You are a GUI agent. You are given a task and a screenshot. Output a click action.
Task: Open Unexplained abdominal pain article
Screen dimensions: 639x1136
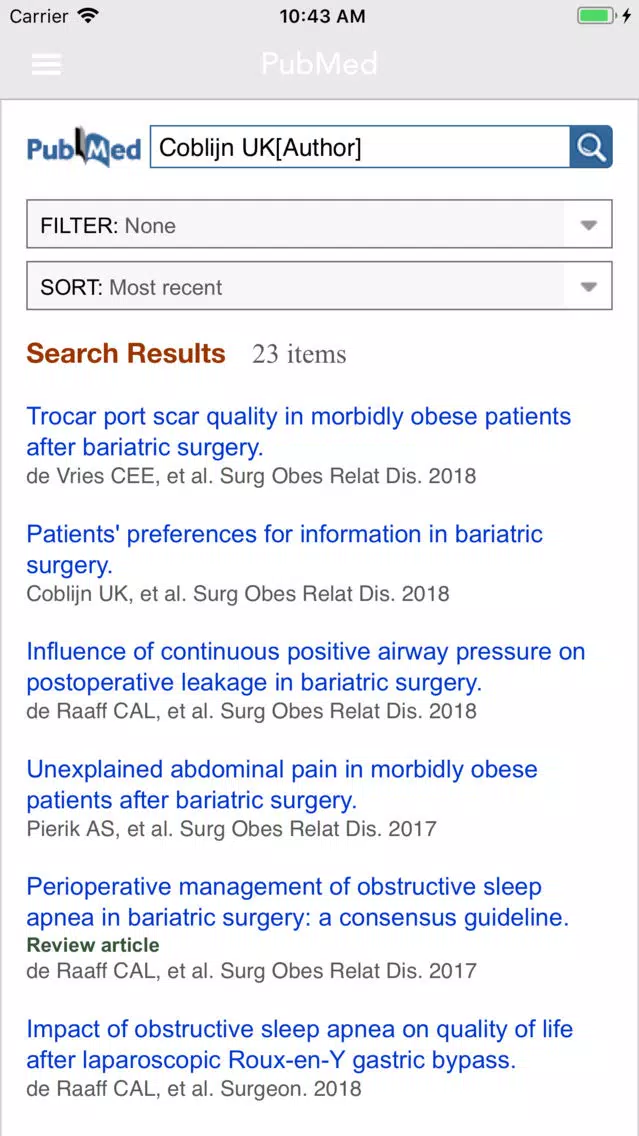(x=282, y=785)
